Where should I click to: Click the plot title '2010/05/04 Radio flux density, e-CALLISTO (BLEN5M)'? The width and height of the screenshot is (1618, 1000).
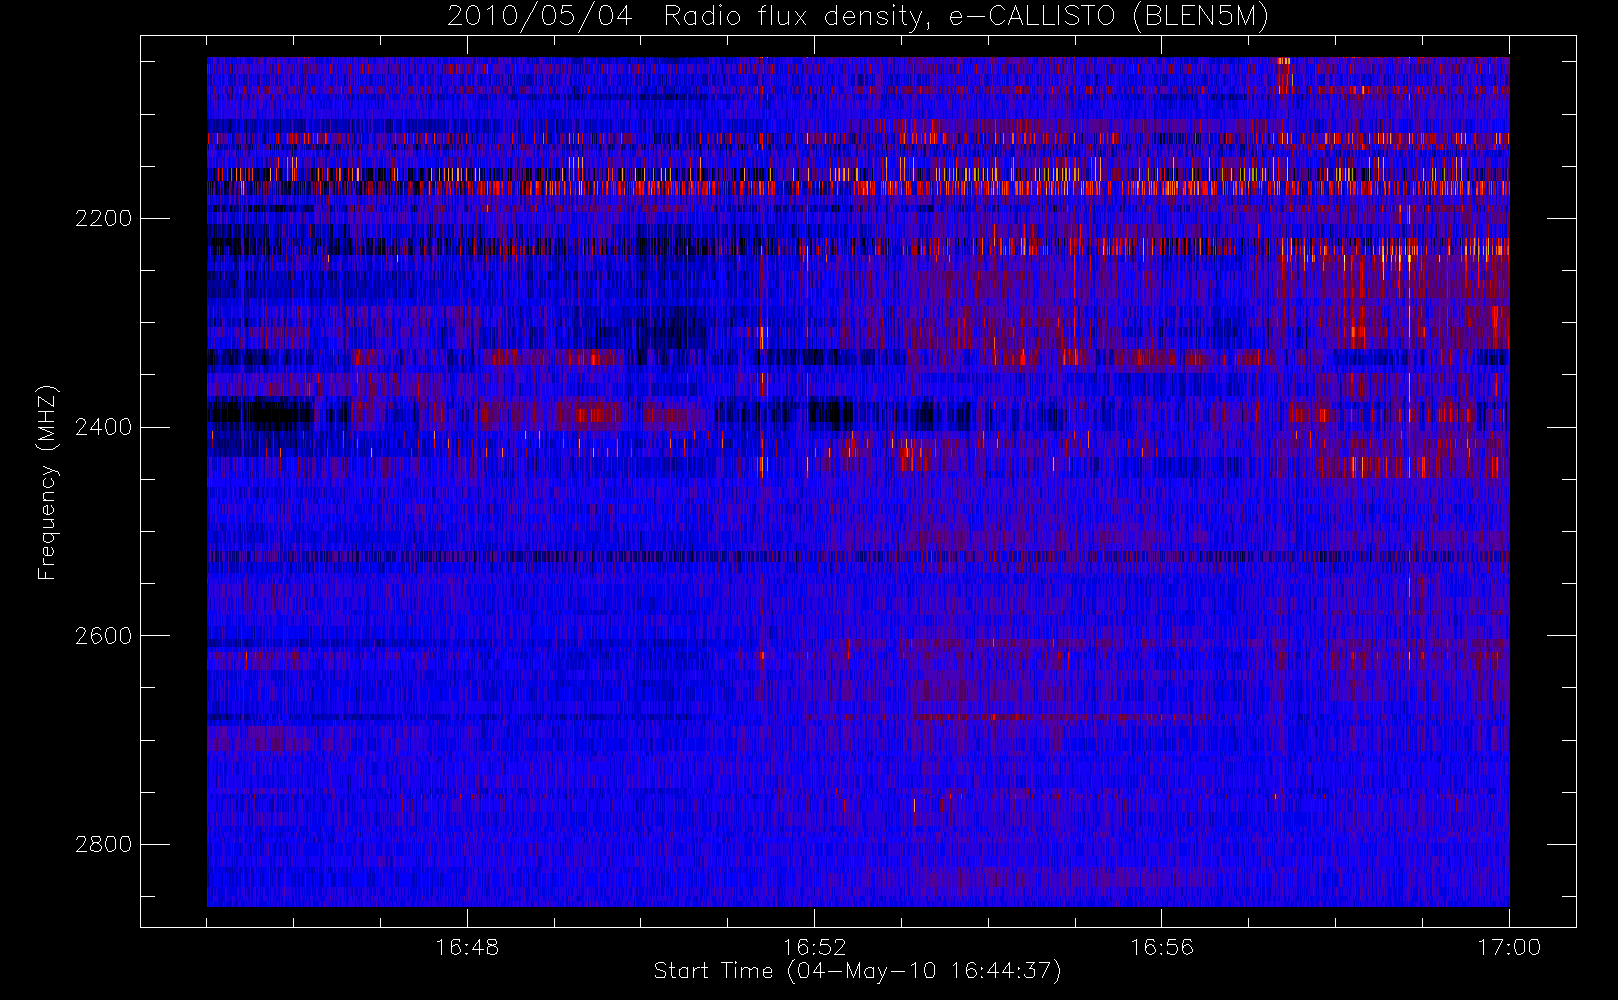pyautogui.click(x=858, y=17)
